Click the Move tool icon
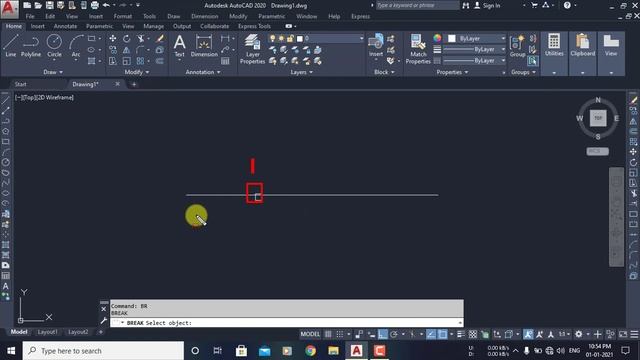Image resolution: width=640 pixels, height=360 pixels. click(x=113, y=38)
